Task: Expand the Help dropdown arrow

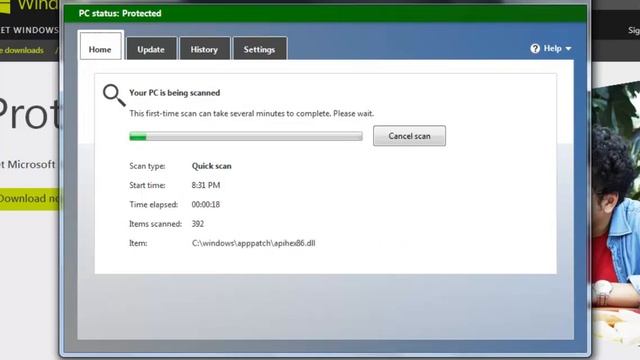Action: (x=569, y=49)
